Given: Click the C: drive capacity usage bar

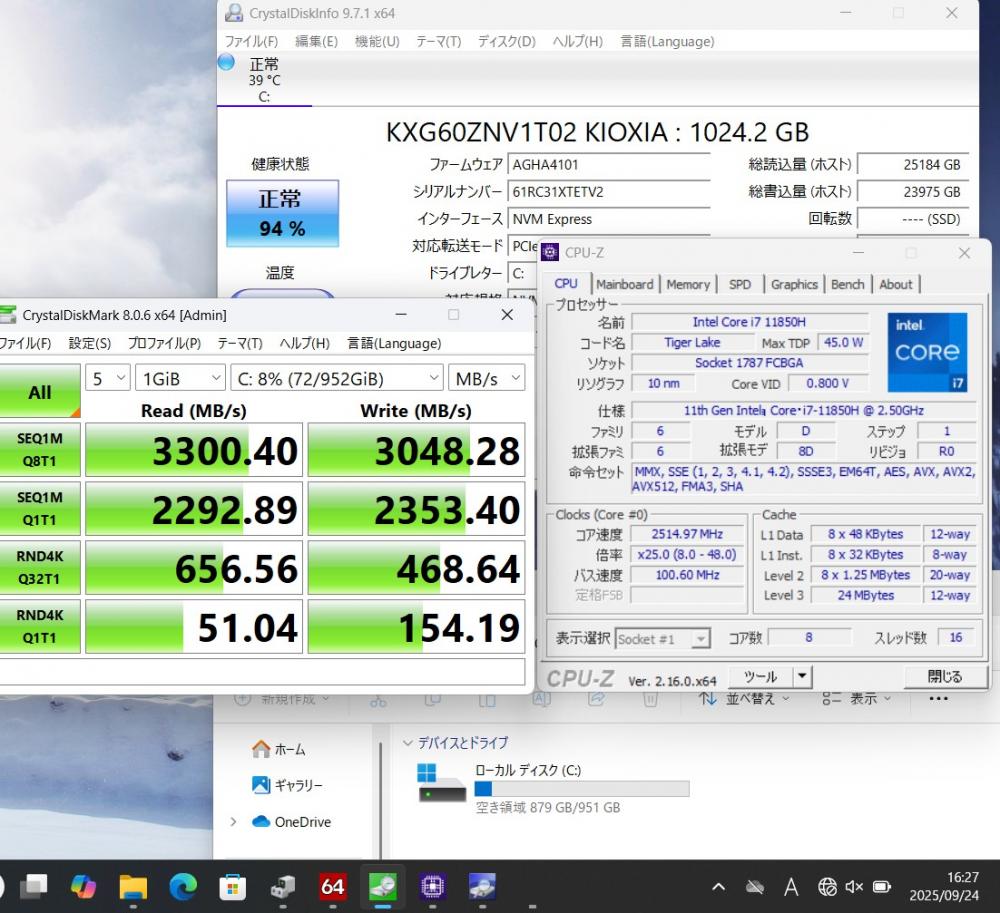Looking at the screenshot, I should click(x=581, y=789).
